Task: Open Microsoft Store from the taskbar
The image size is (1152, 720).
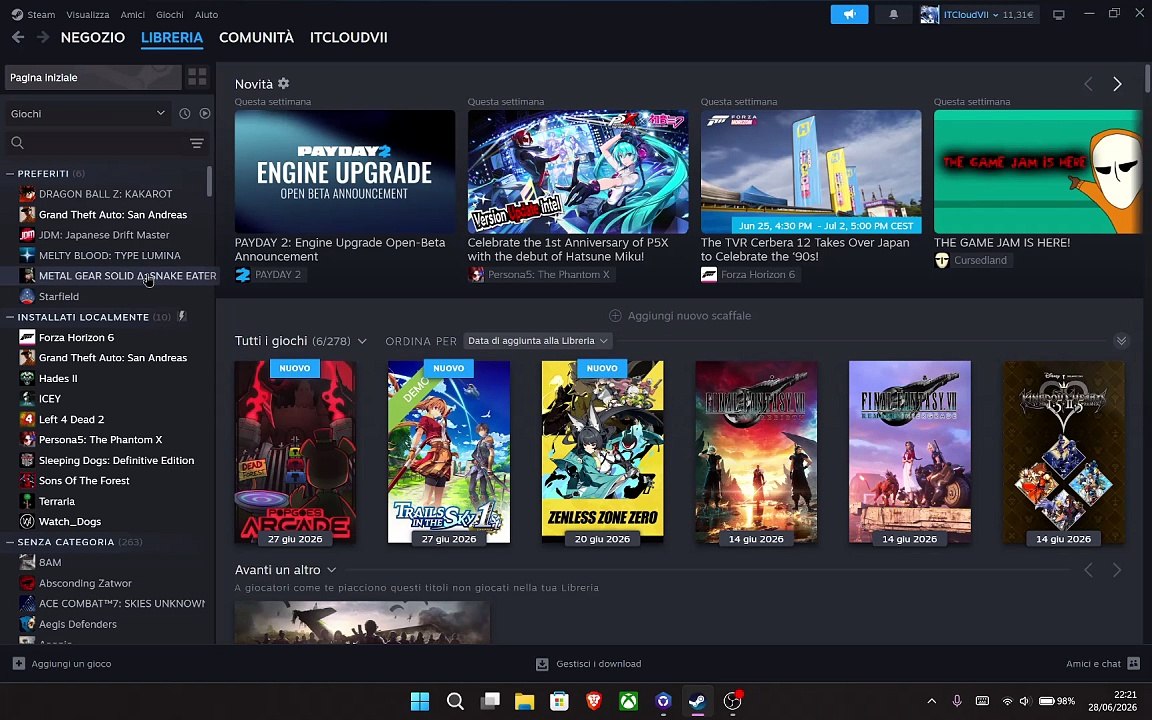Action: click(x=559, y=701)
